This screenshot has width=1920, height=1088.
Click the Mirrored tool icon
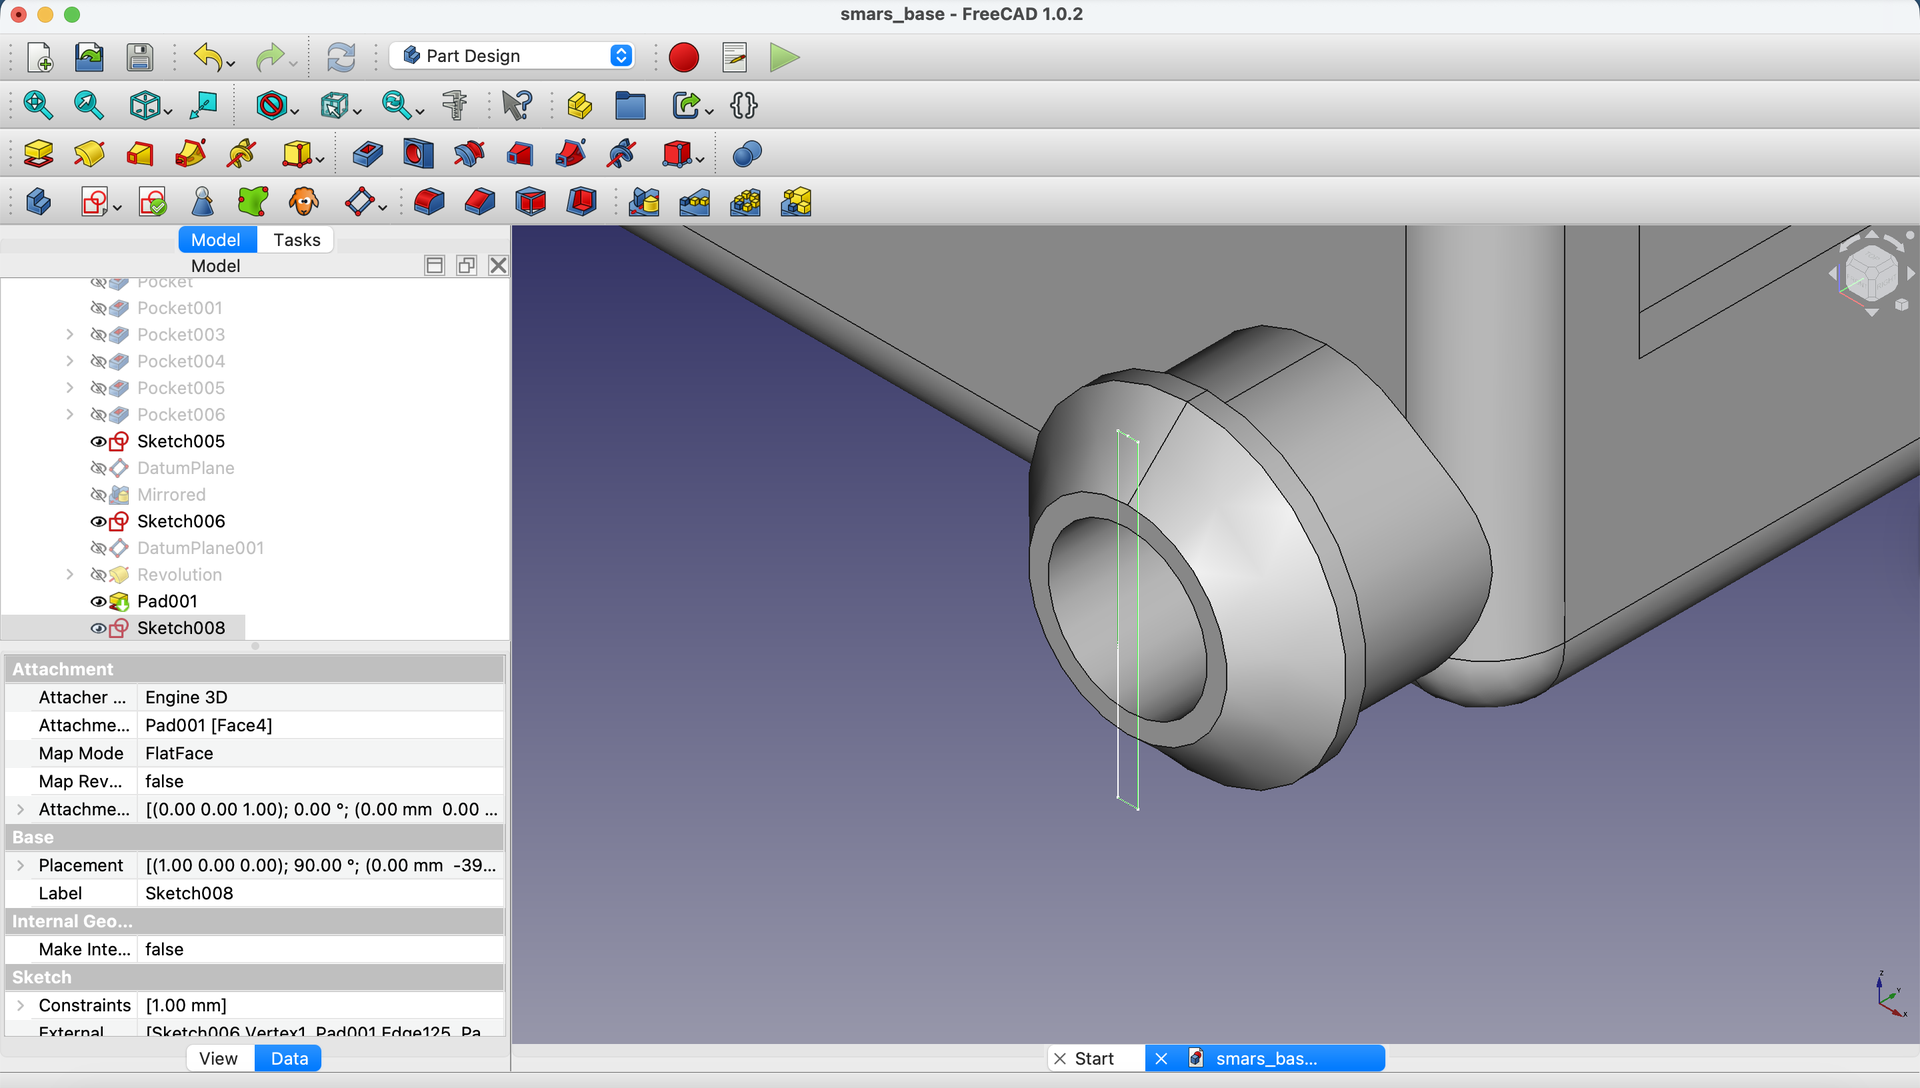click(644, 202)
